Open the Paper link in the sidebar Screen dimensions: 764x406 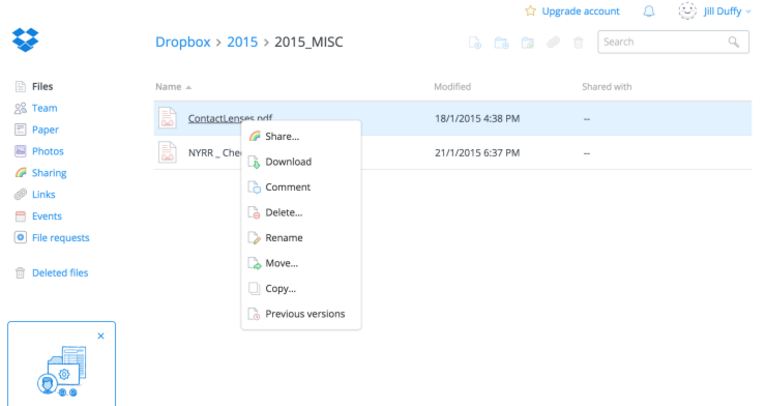click(45, 130)
